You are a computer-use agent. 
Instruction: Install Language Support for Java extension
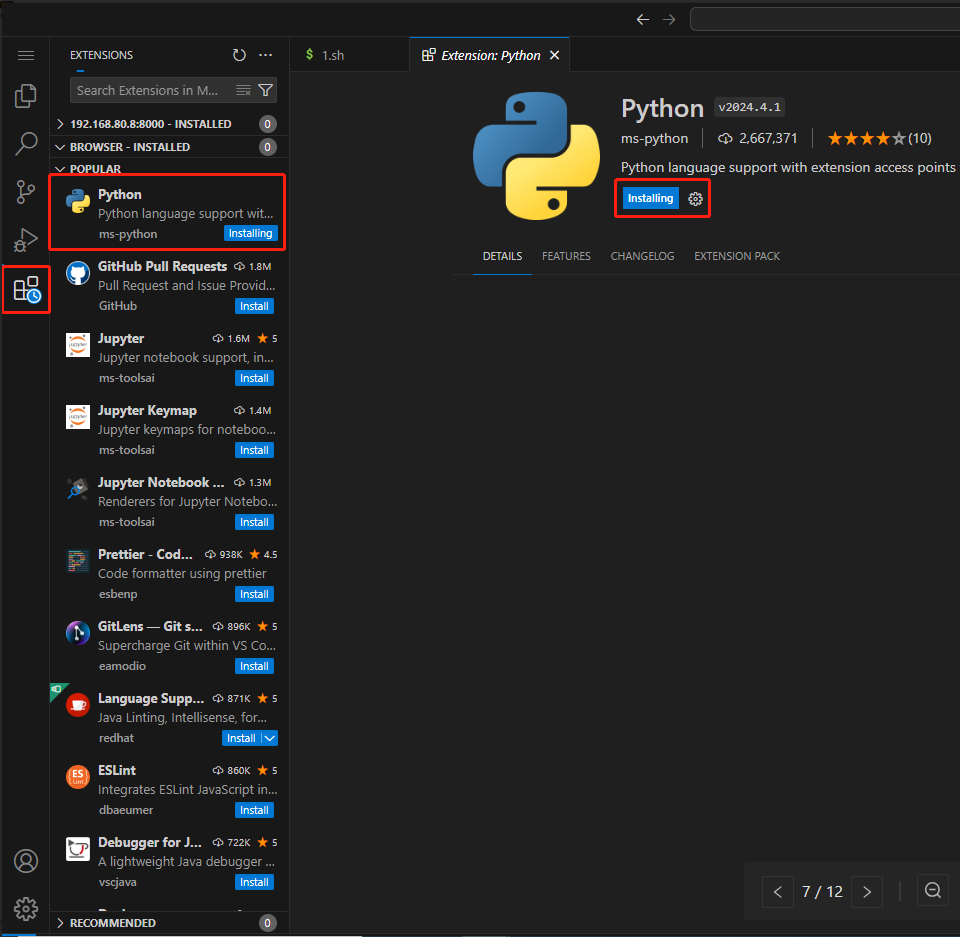tap(241, 738)
